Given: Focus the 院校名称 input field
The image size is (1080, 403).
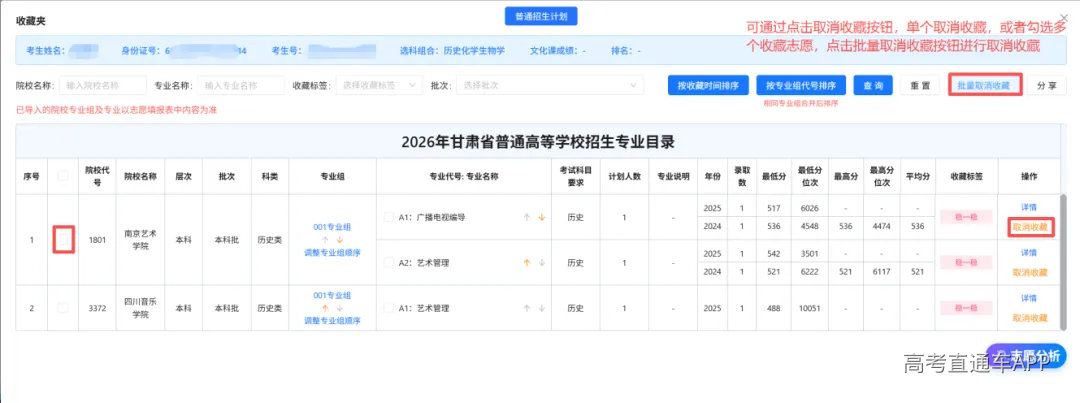Looking at the screenshot, I should [103, 85].
